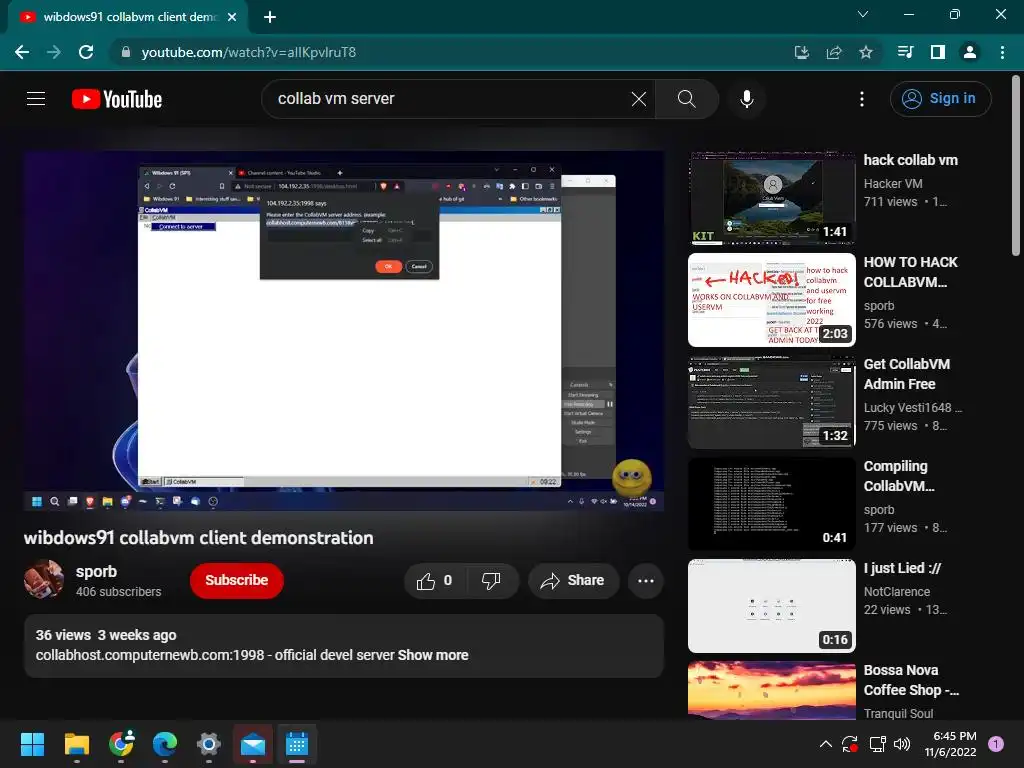Bookmark this page with the star
Image resolution: width=1024 pixels, height=768 pixels.
point(866,52)
